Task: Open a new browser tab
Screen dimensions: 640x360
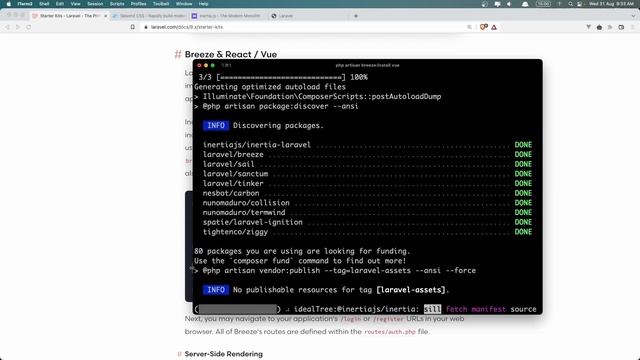Action: [356, 16]
